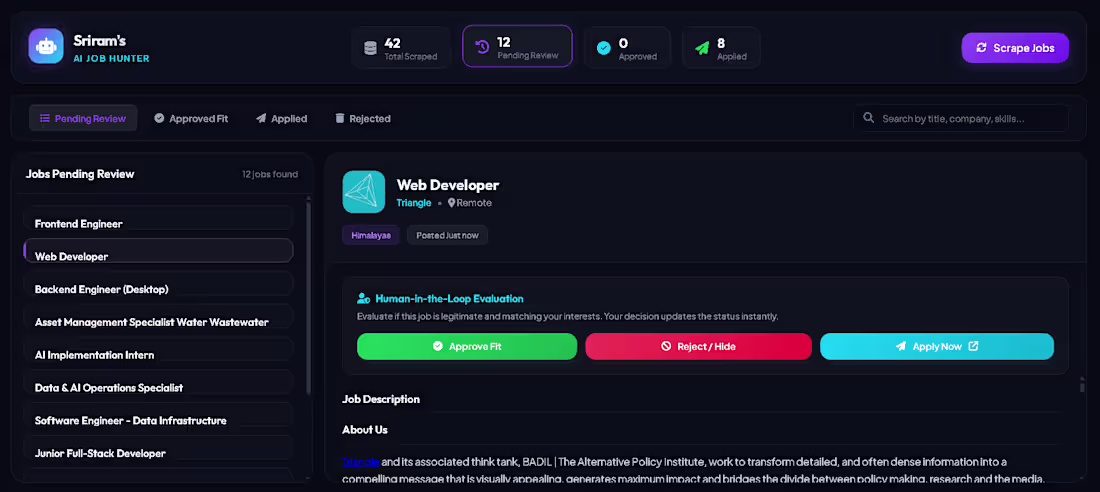Click the Triangle company name under title
Viewport: 1100px width, 492px height.
click(414, 203)
